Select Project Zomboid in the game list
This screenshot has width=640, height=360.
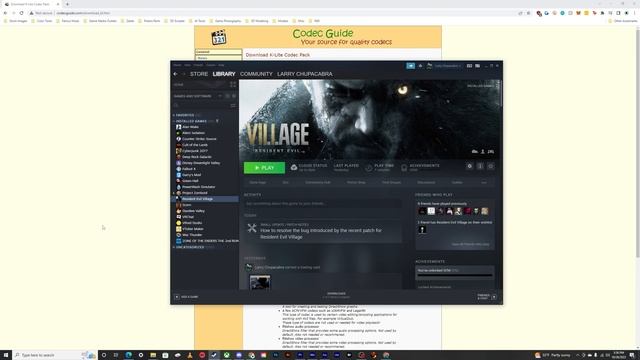pyautogui.click(x=195, y=193)
